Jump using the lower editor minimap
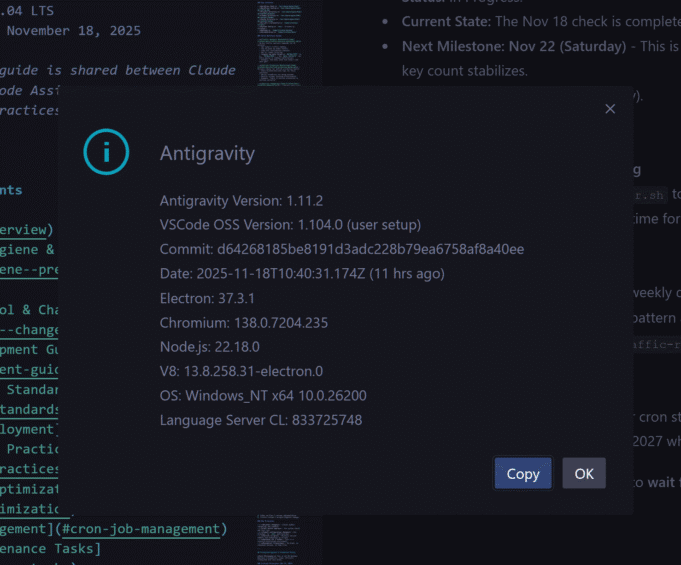681x565 pixels. point(279,540)
